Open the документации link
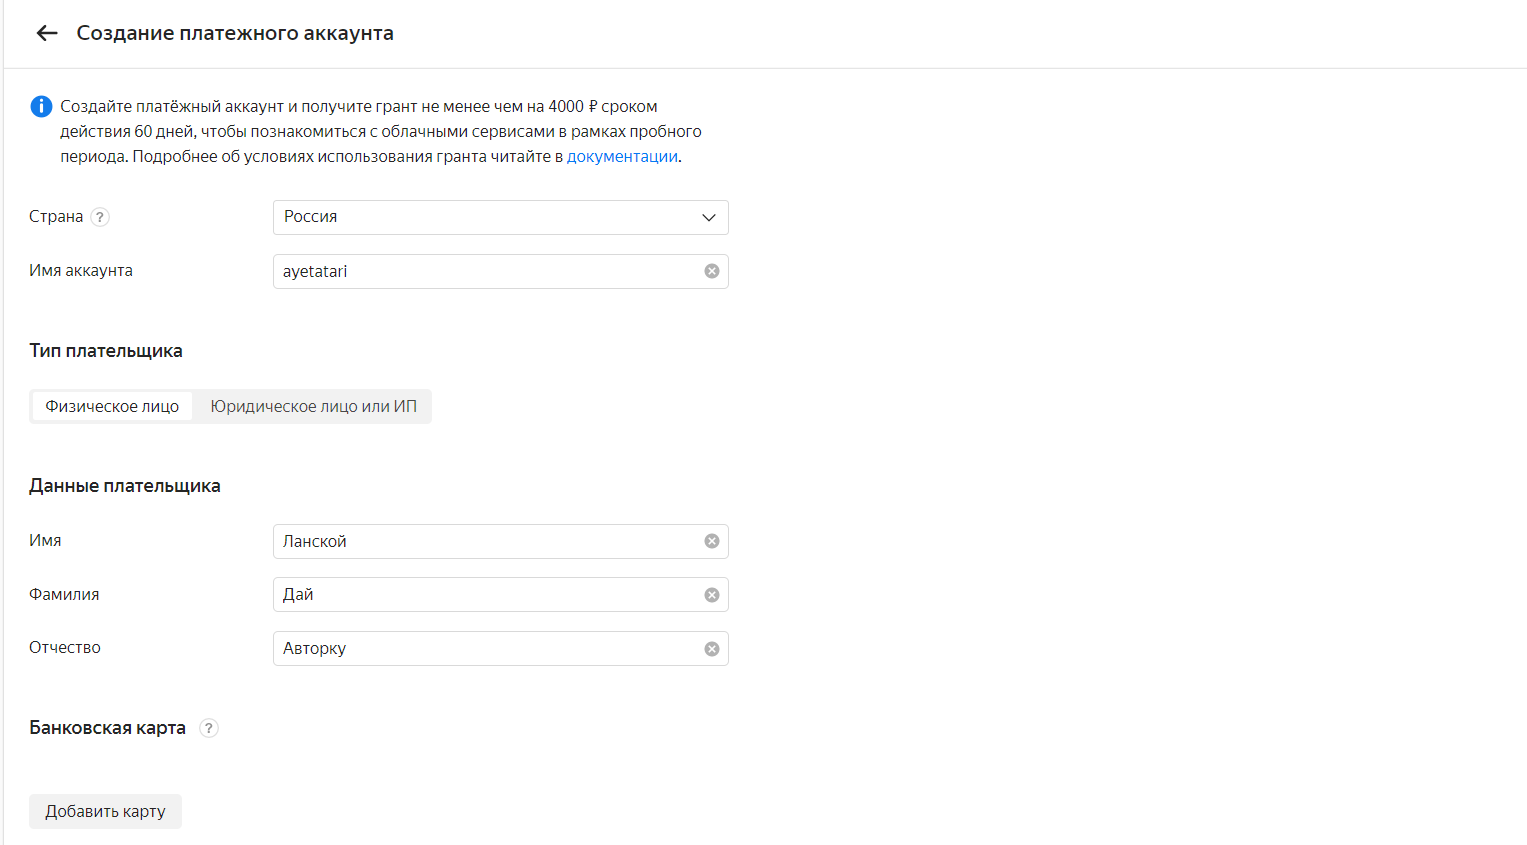This screenshot has width=1527, height=845. (x=622, y=156)
